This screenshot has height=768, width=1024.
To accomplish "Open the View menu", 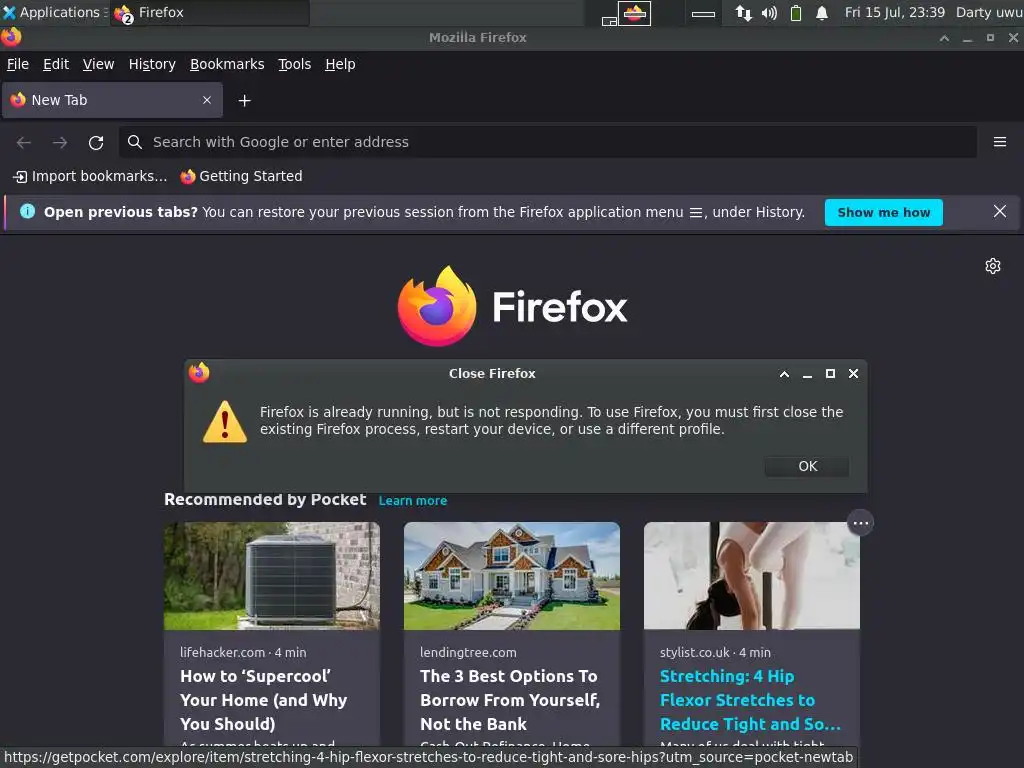I will (98, 64).
